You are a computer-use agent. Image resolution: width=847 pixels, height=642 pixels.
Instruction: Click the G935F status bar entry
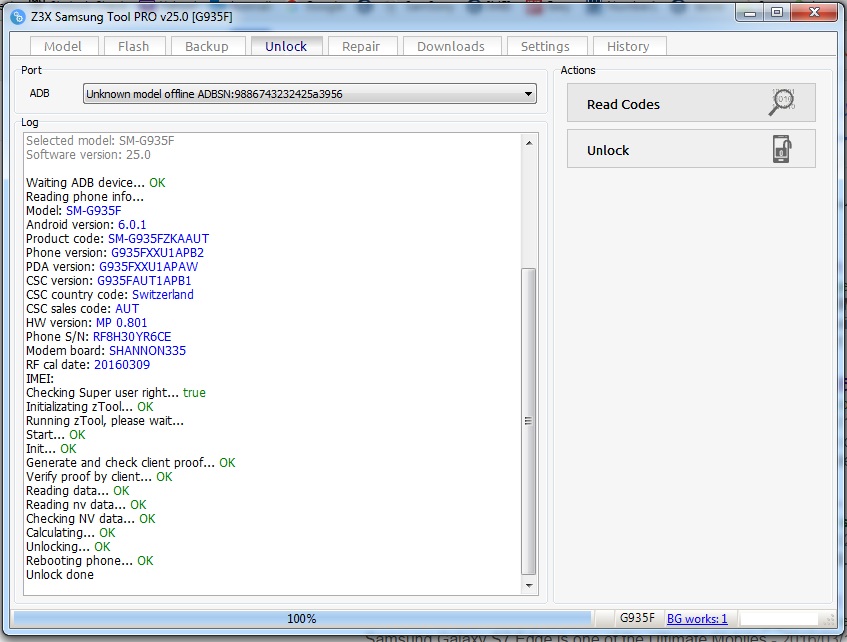637,618
